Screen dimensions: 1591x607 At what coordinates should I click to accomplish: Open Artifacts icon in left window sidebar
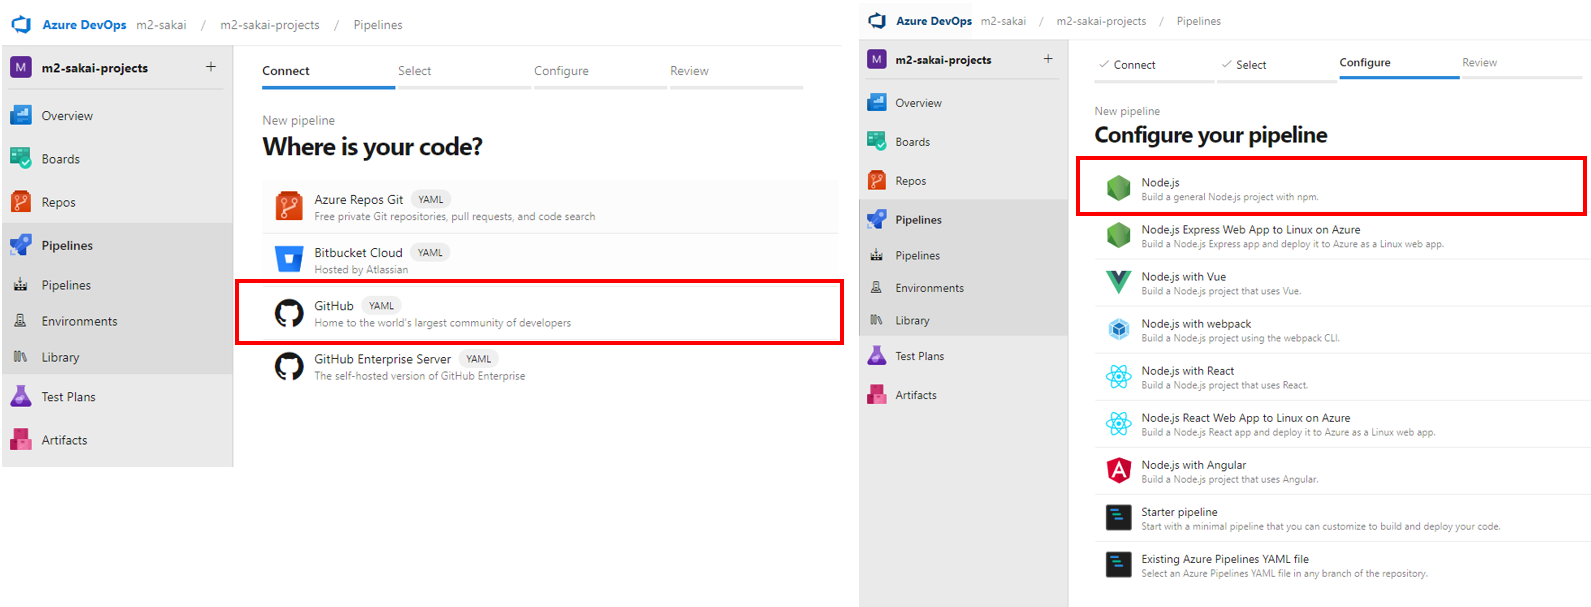21,439
